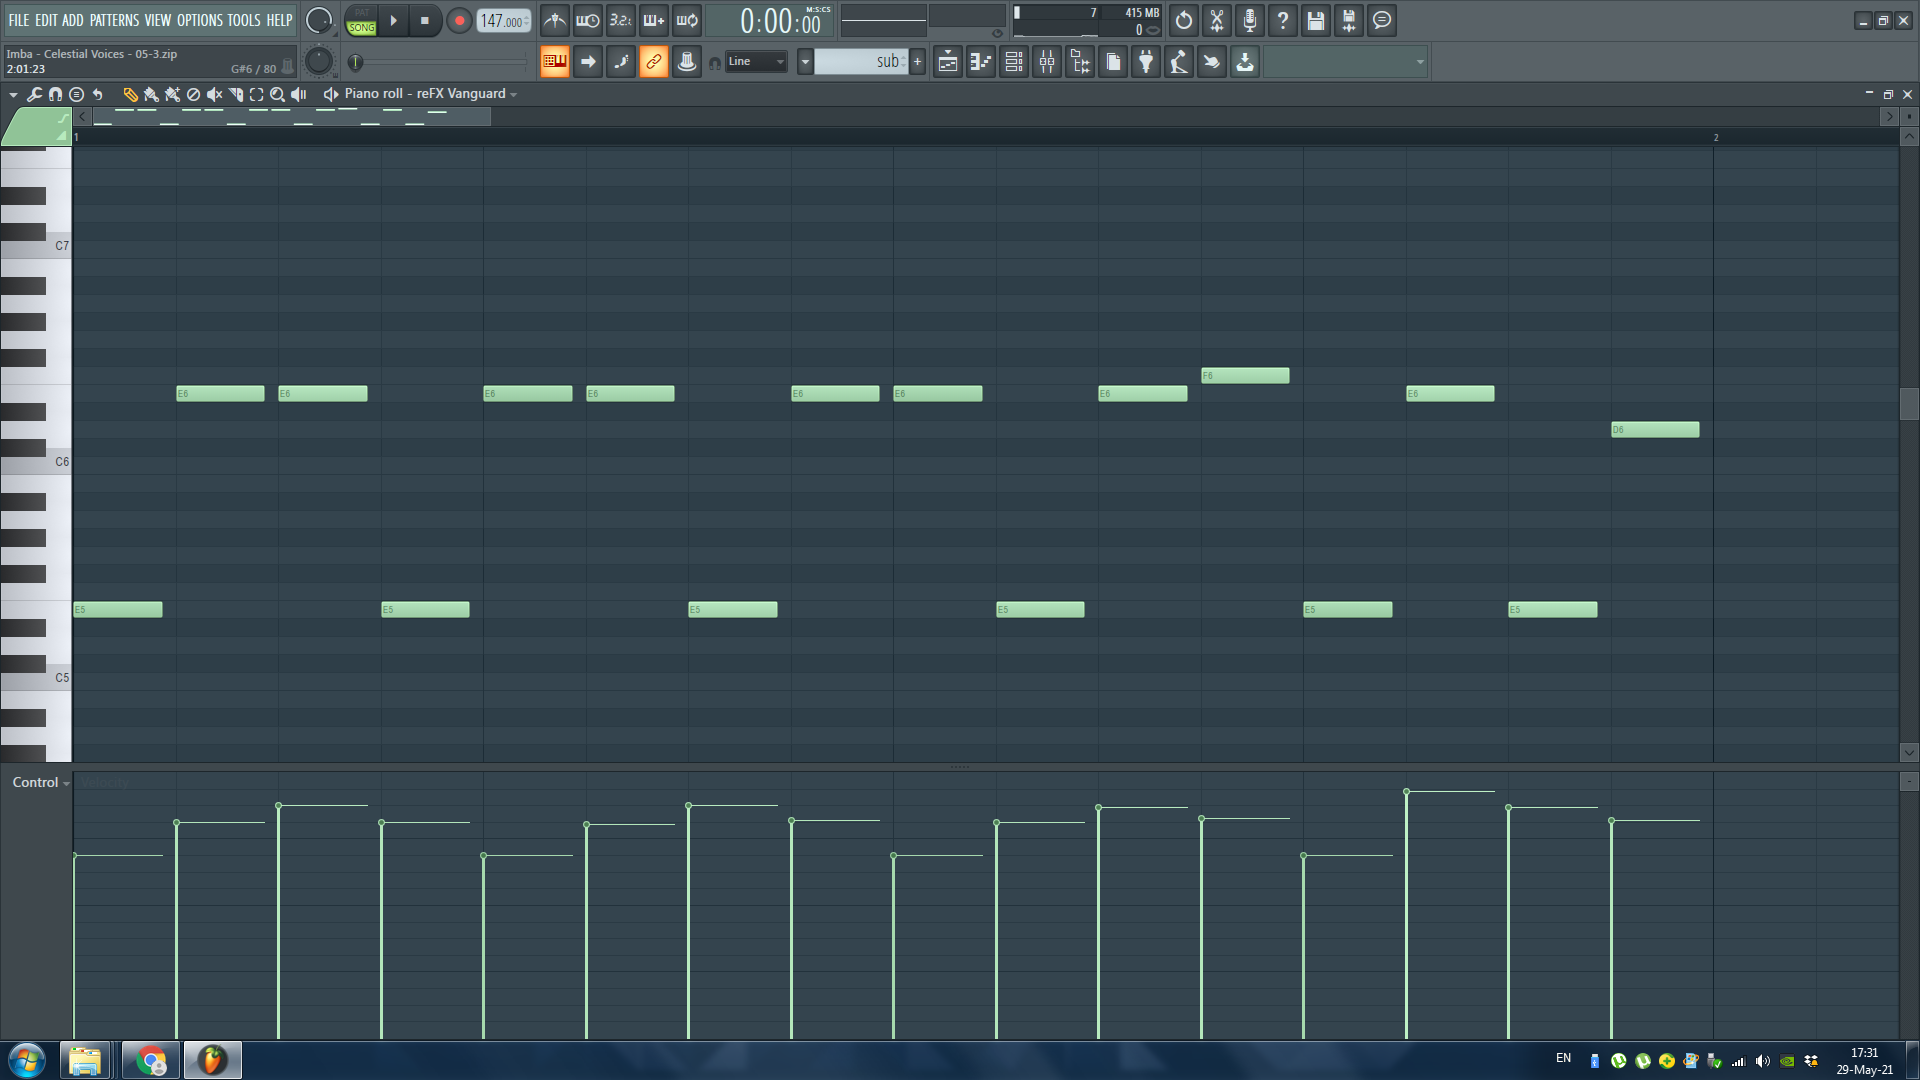Open Piano roll target channel dropdown
This screenshot has height=1080, width=1920.
430,94
